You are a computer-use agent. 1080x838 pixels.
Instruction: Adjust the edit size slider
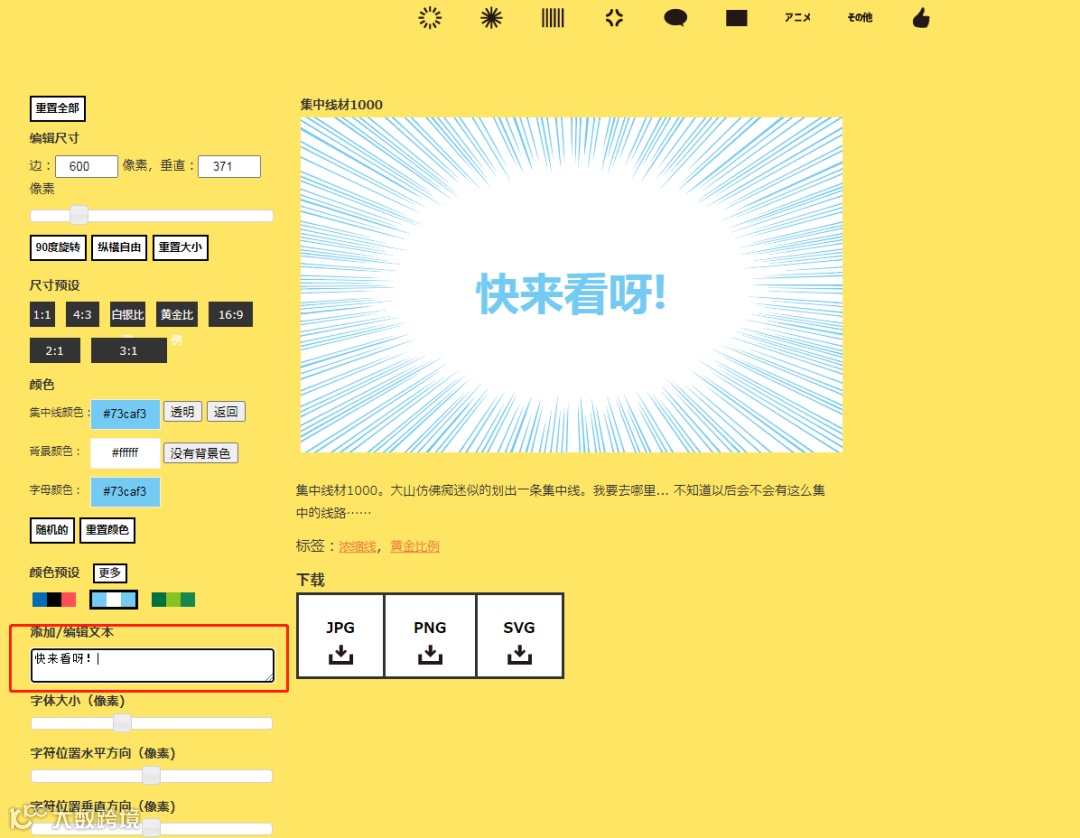tap(152, 215)
